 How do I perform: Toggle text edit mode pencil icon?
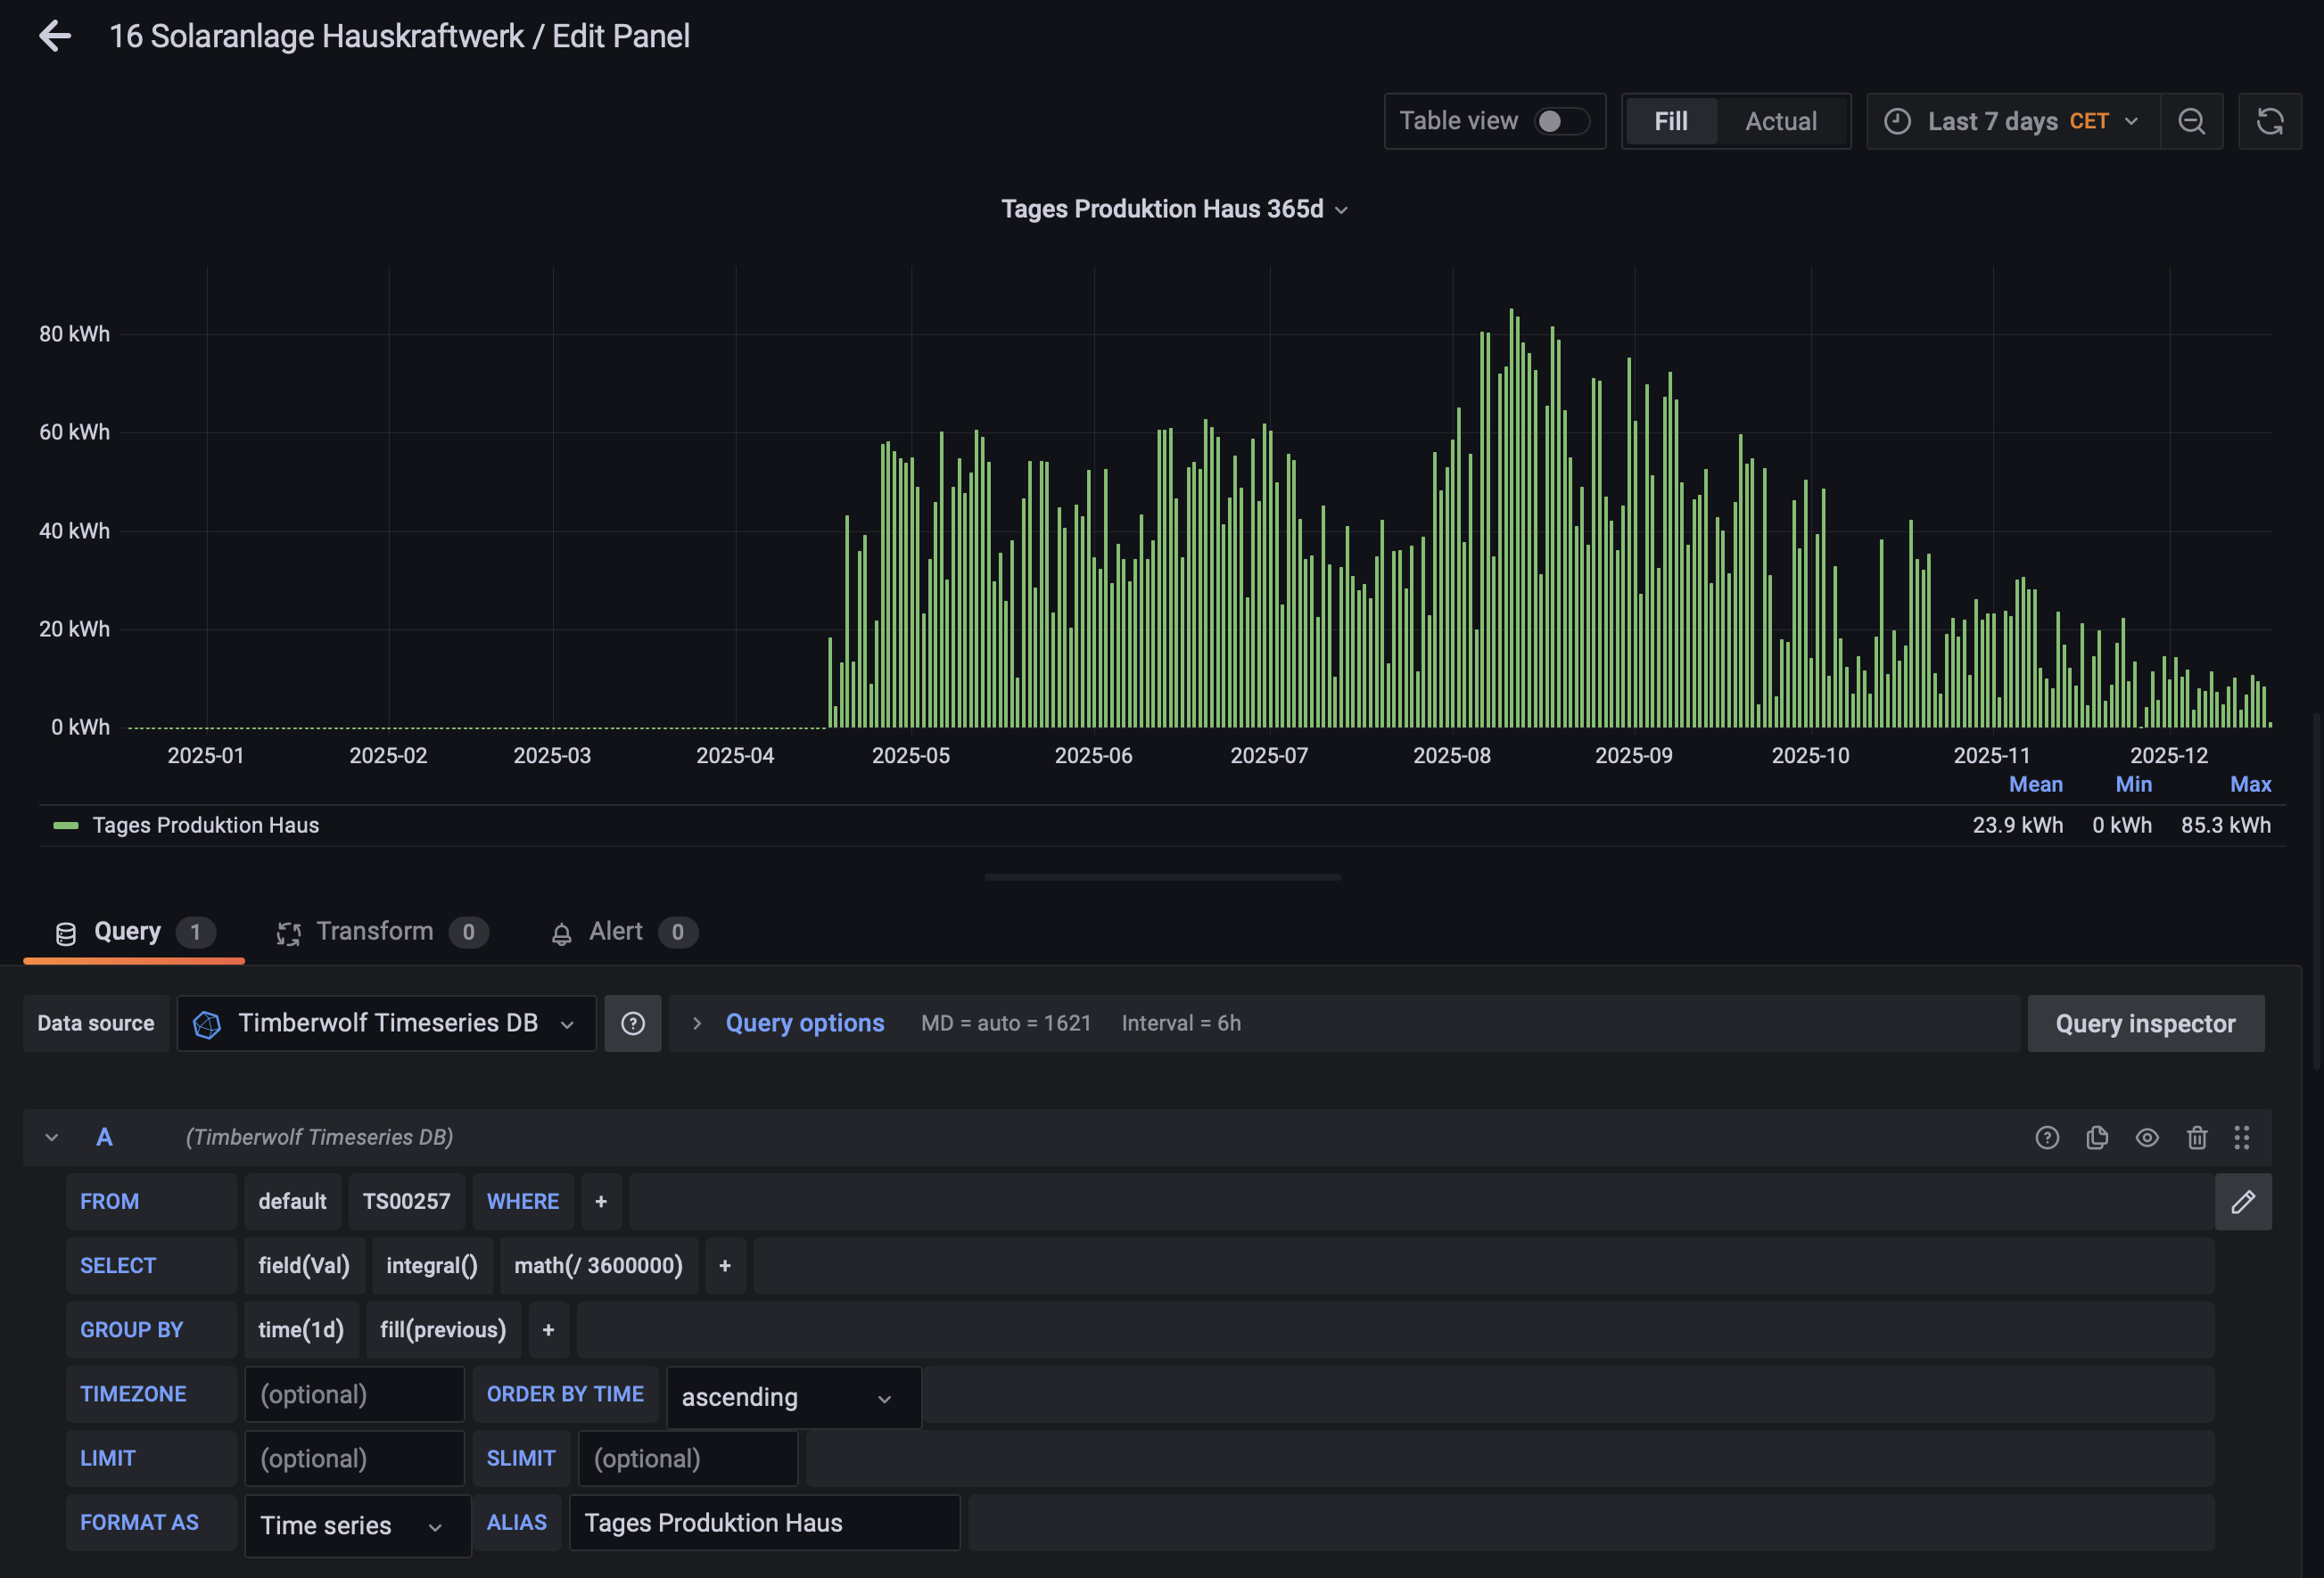[2242, 1201]
